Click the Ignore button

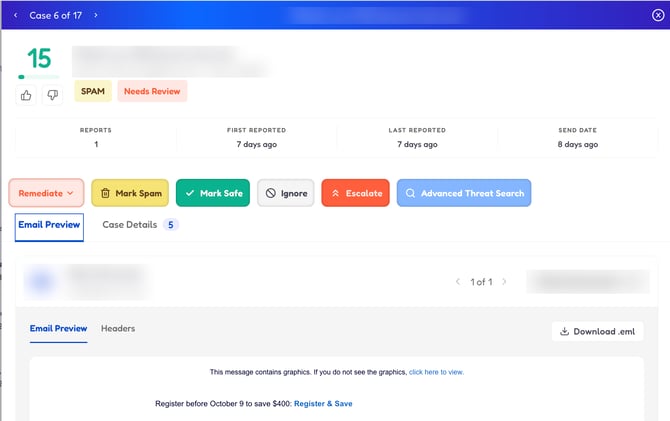pos(285,193)
